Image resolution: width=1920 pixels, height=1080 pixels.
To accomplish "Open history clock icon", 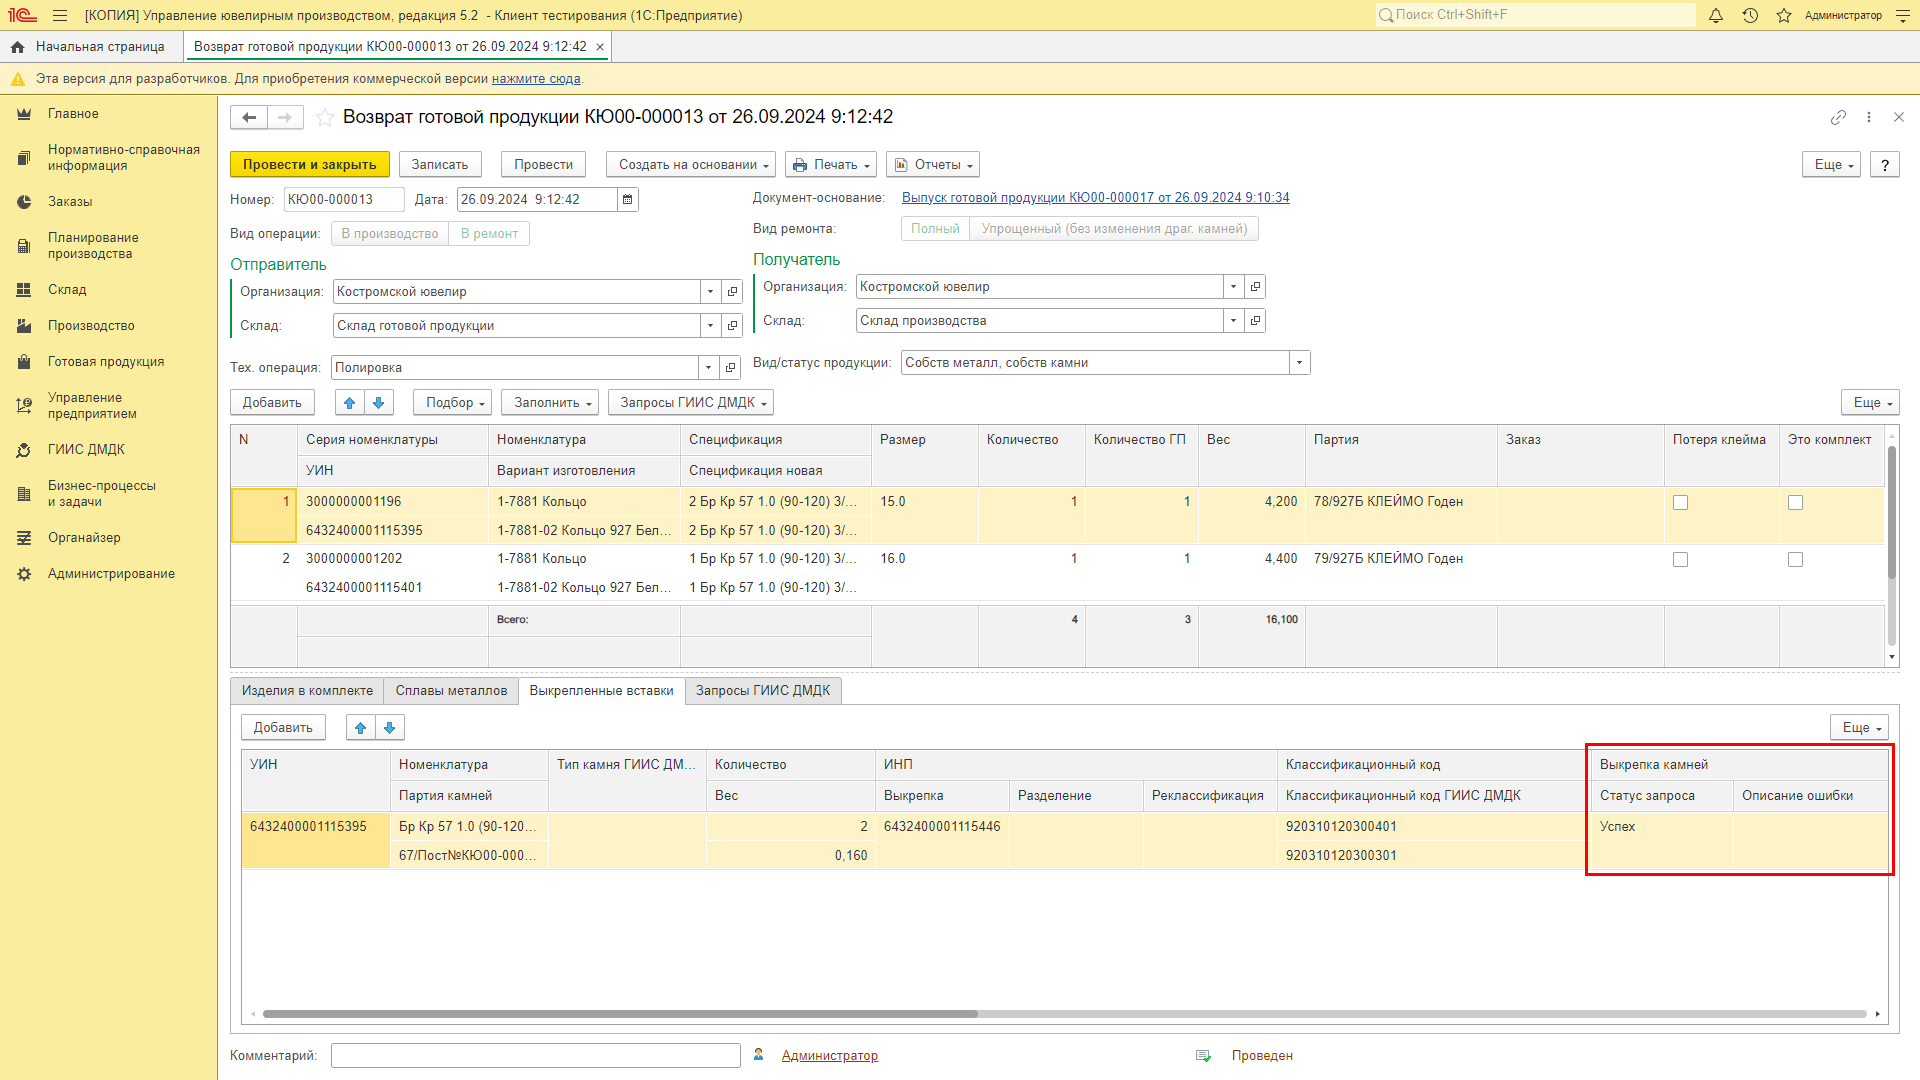I will (x=1750, y=15).
